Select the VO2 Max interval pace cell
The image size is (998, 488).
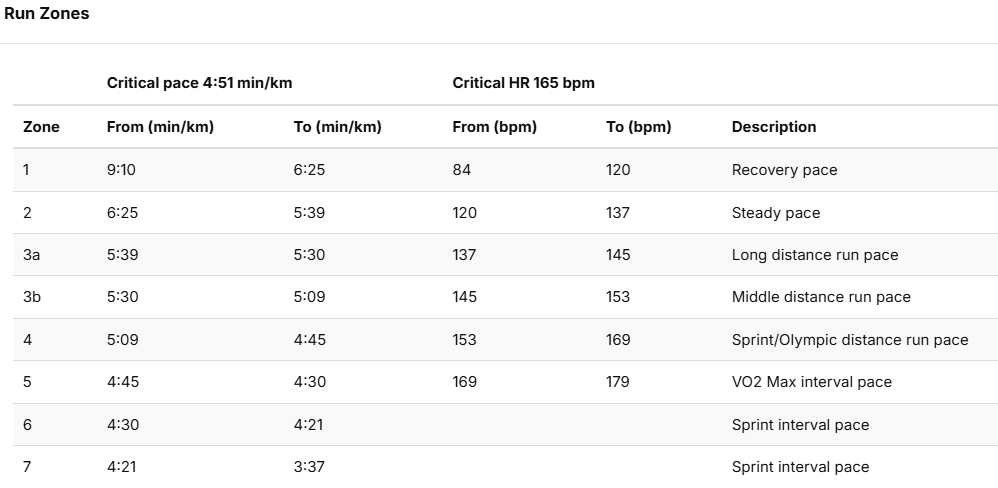[812, 382]
